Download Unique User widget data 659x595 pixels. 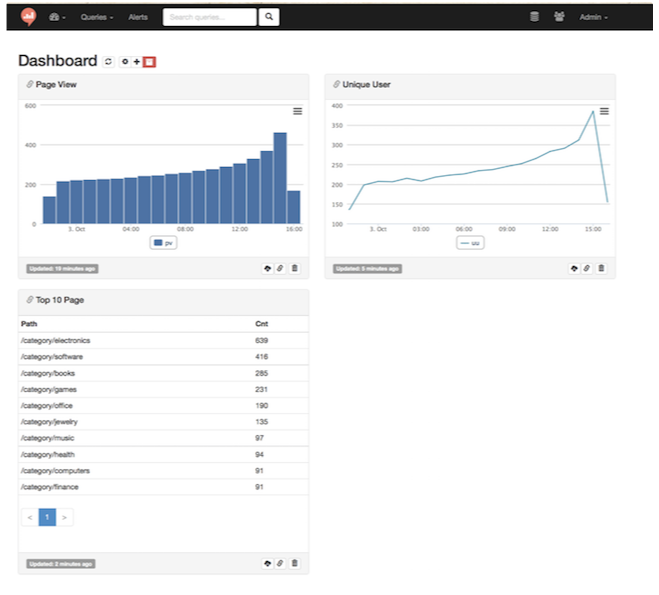(575, 268)
